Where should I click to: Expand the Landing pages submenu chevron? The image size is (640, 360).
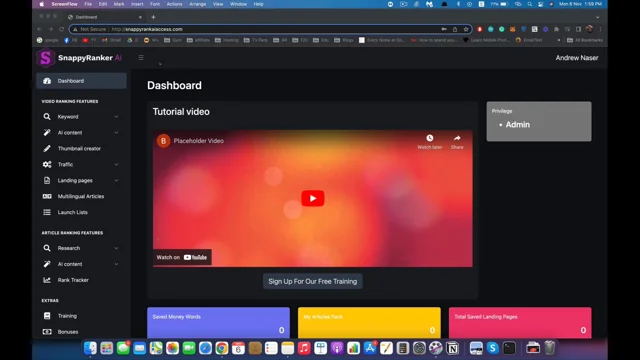116,180
